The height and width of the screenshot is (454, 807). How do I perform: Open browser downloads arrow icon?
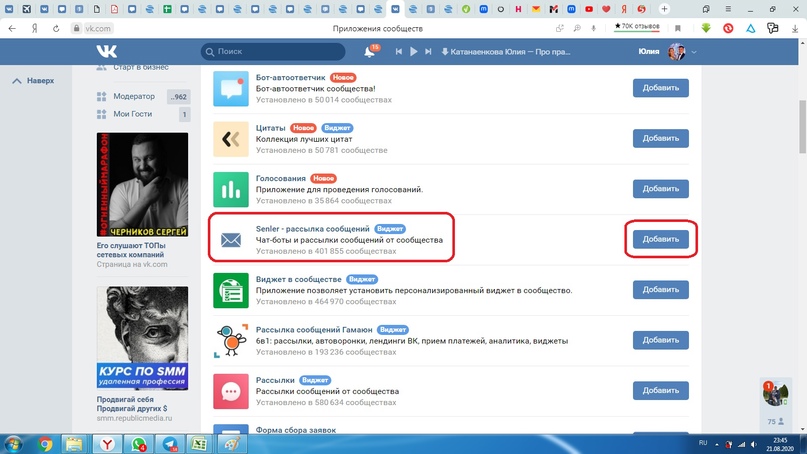click(x=795, y=29)
